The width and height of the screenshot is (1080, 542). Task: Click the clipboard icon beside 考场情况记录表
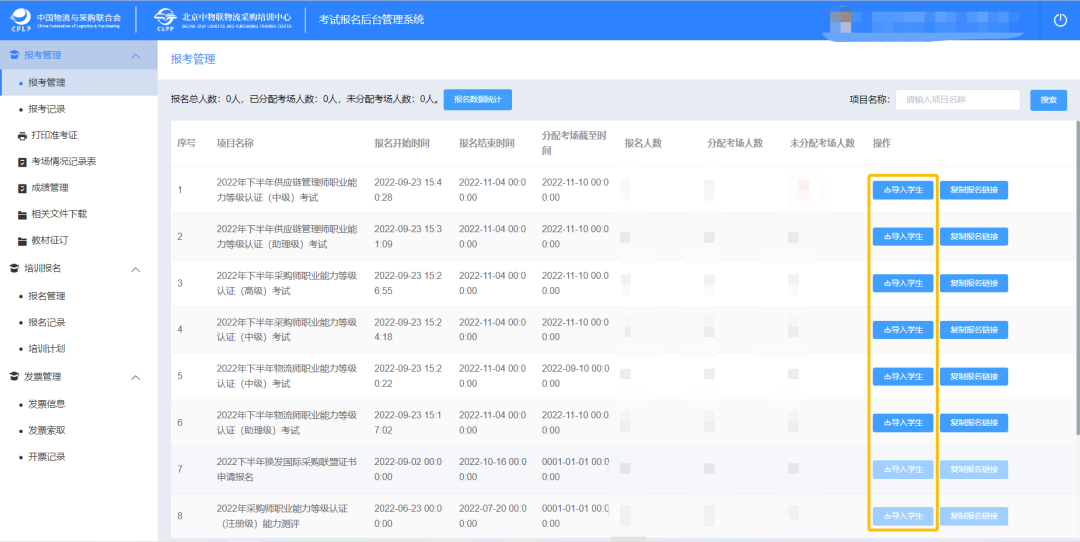click(21, 162)
